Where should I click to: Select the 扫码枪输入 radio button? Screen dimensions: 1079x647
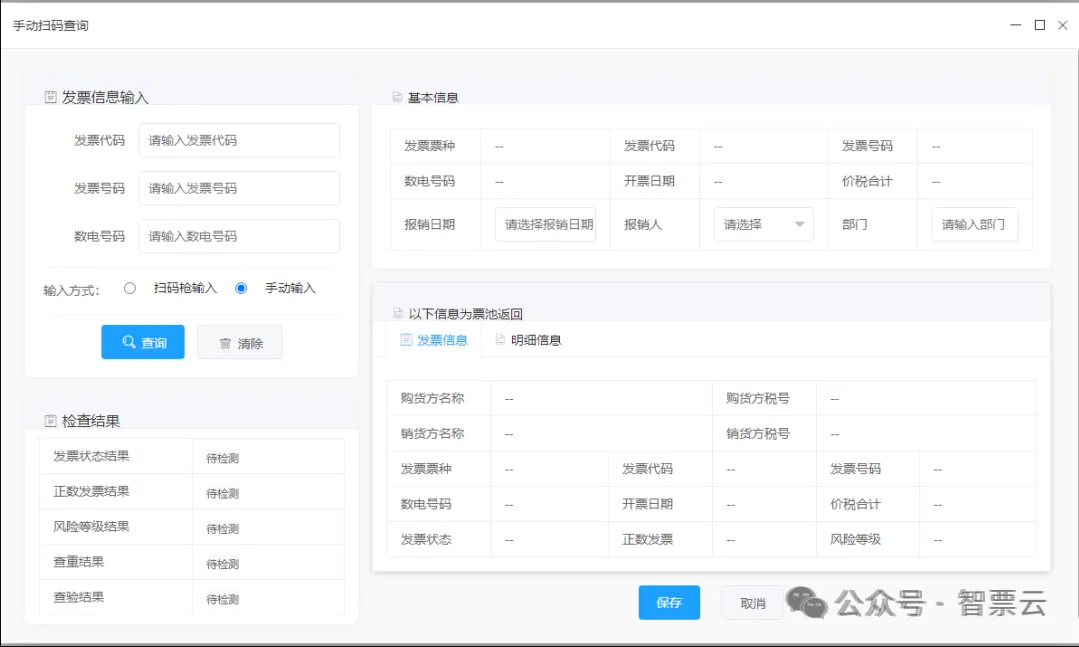(x=129, y=288)
